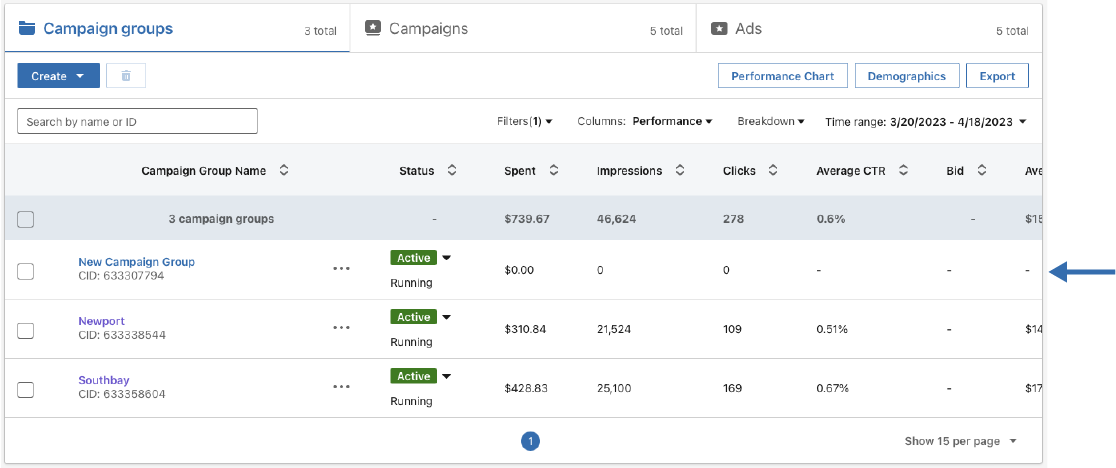Expand the Filters dropdown

click(525, 122)
